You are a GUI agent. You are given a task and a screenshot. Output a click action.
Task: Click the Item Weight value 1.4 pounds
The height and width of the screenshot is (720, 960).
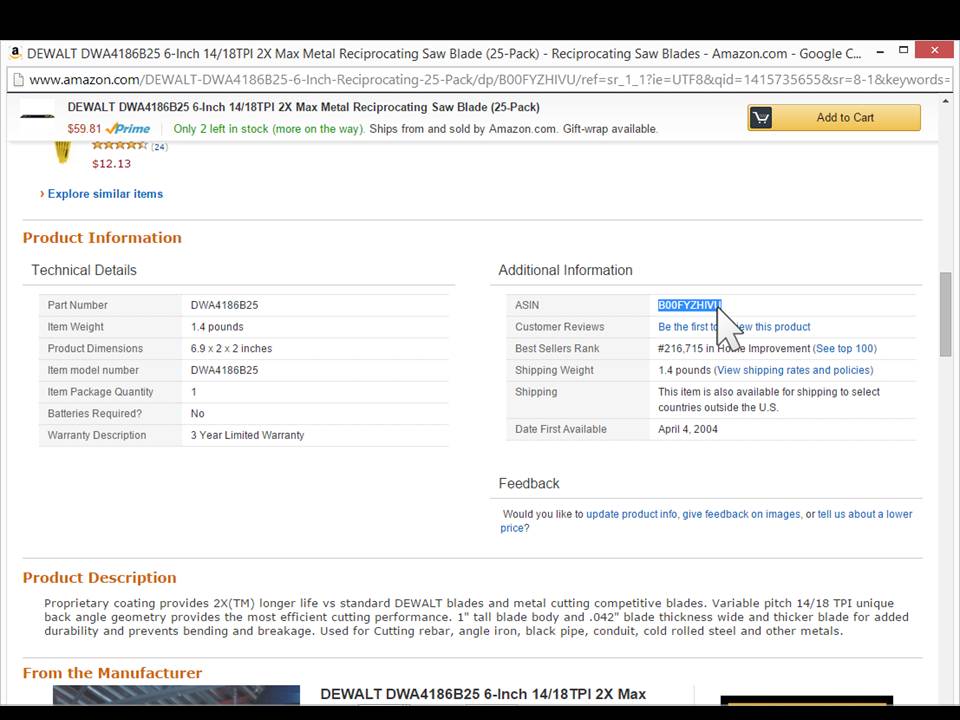click(x=217, y=327)
